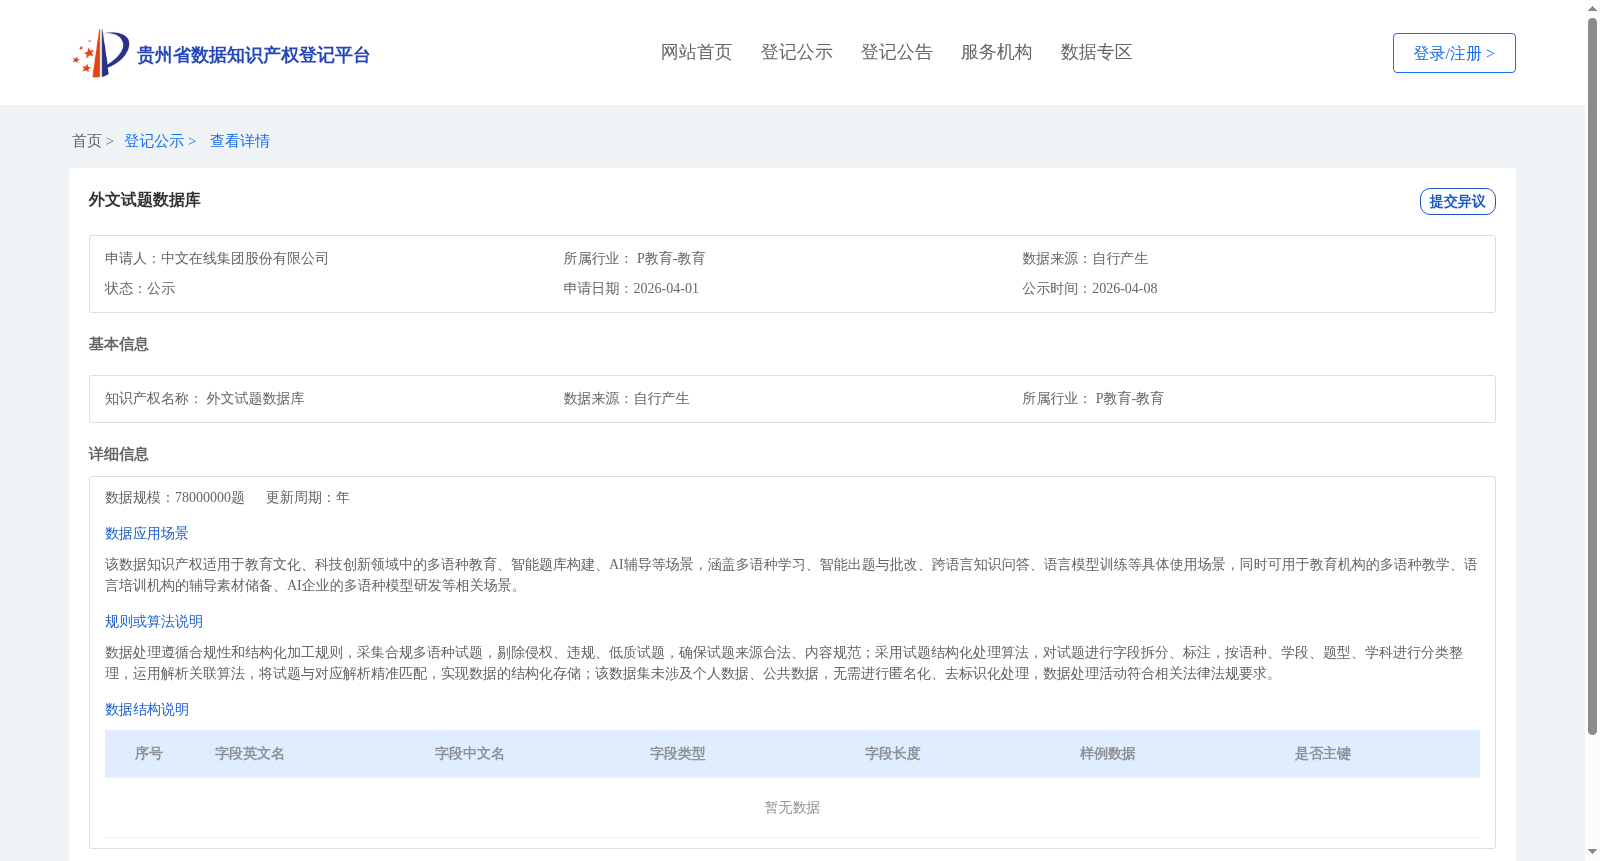
Task: Open the 数据专区 menu item
Action: [x=1096, y=52]
